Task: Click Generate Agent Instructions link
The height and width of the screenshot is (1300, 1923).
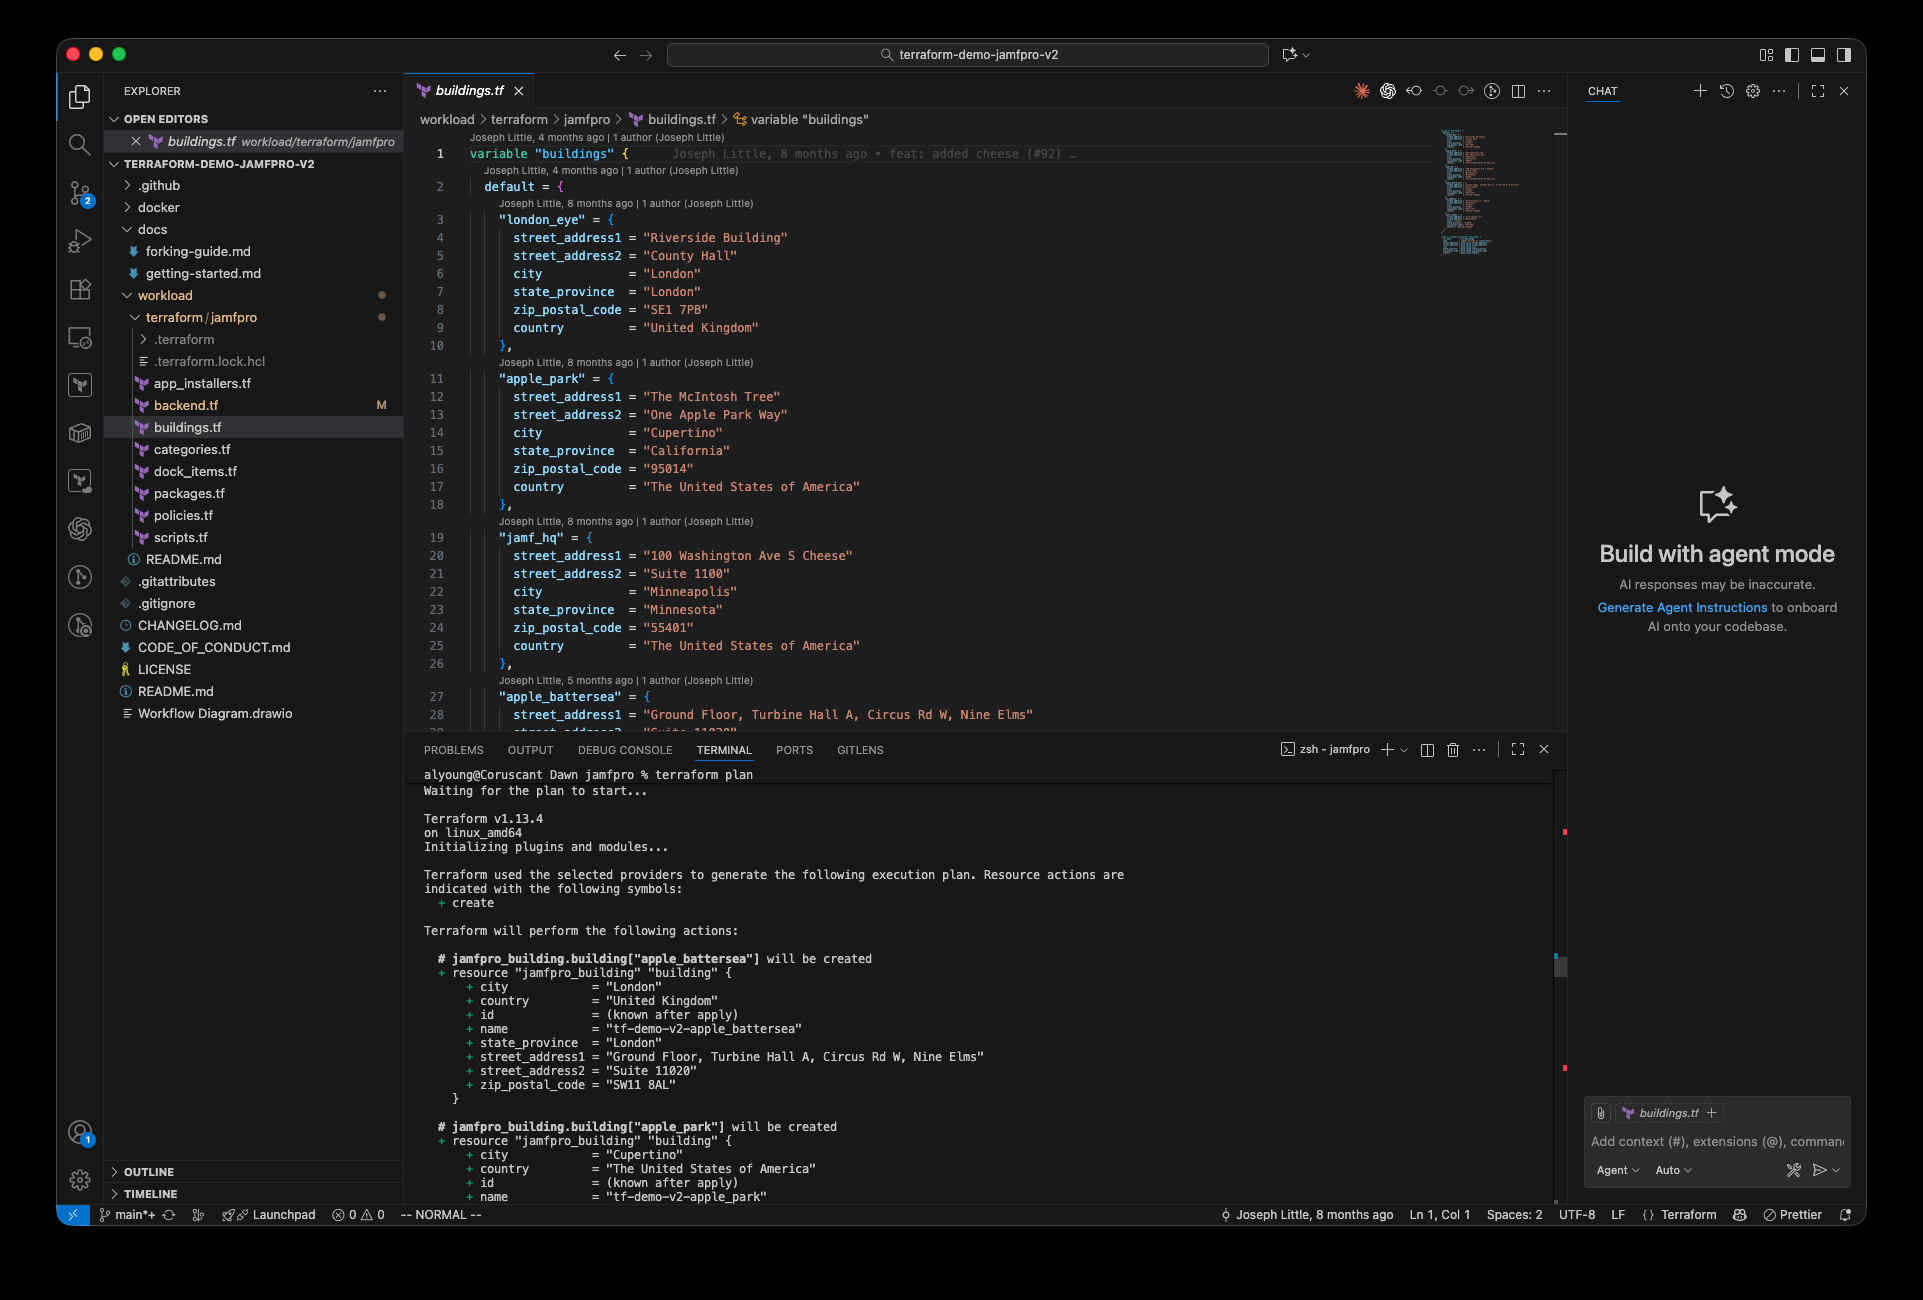Action: pos(1682,608)
